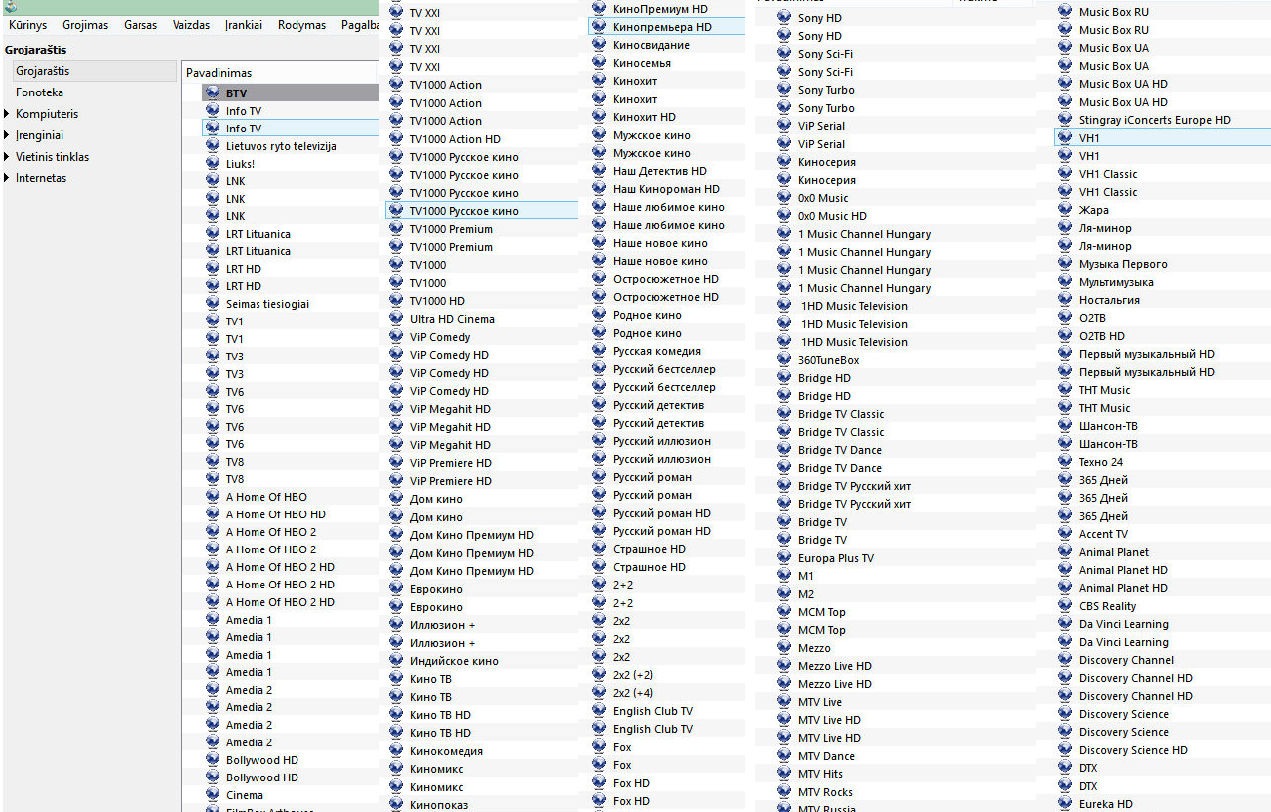Expand the Internetas sidebar section

click(7, 178)
